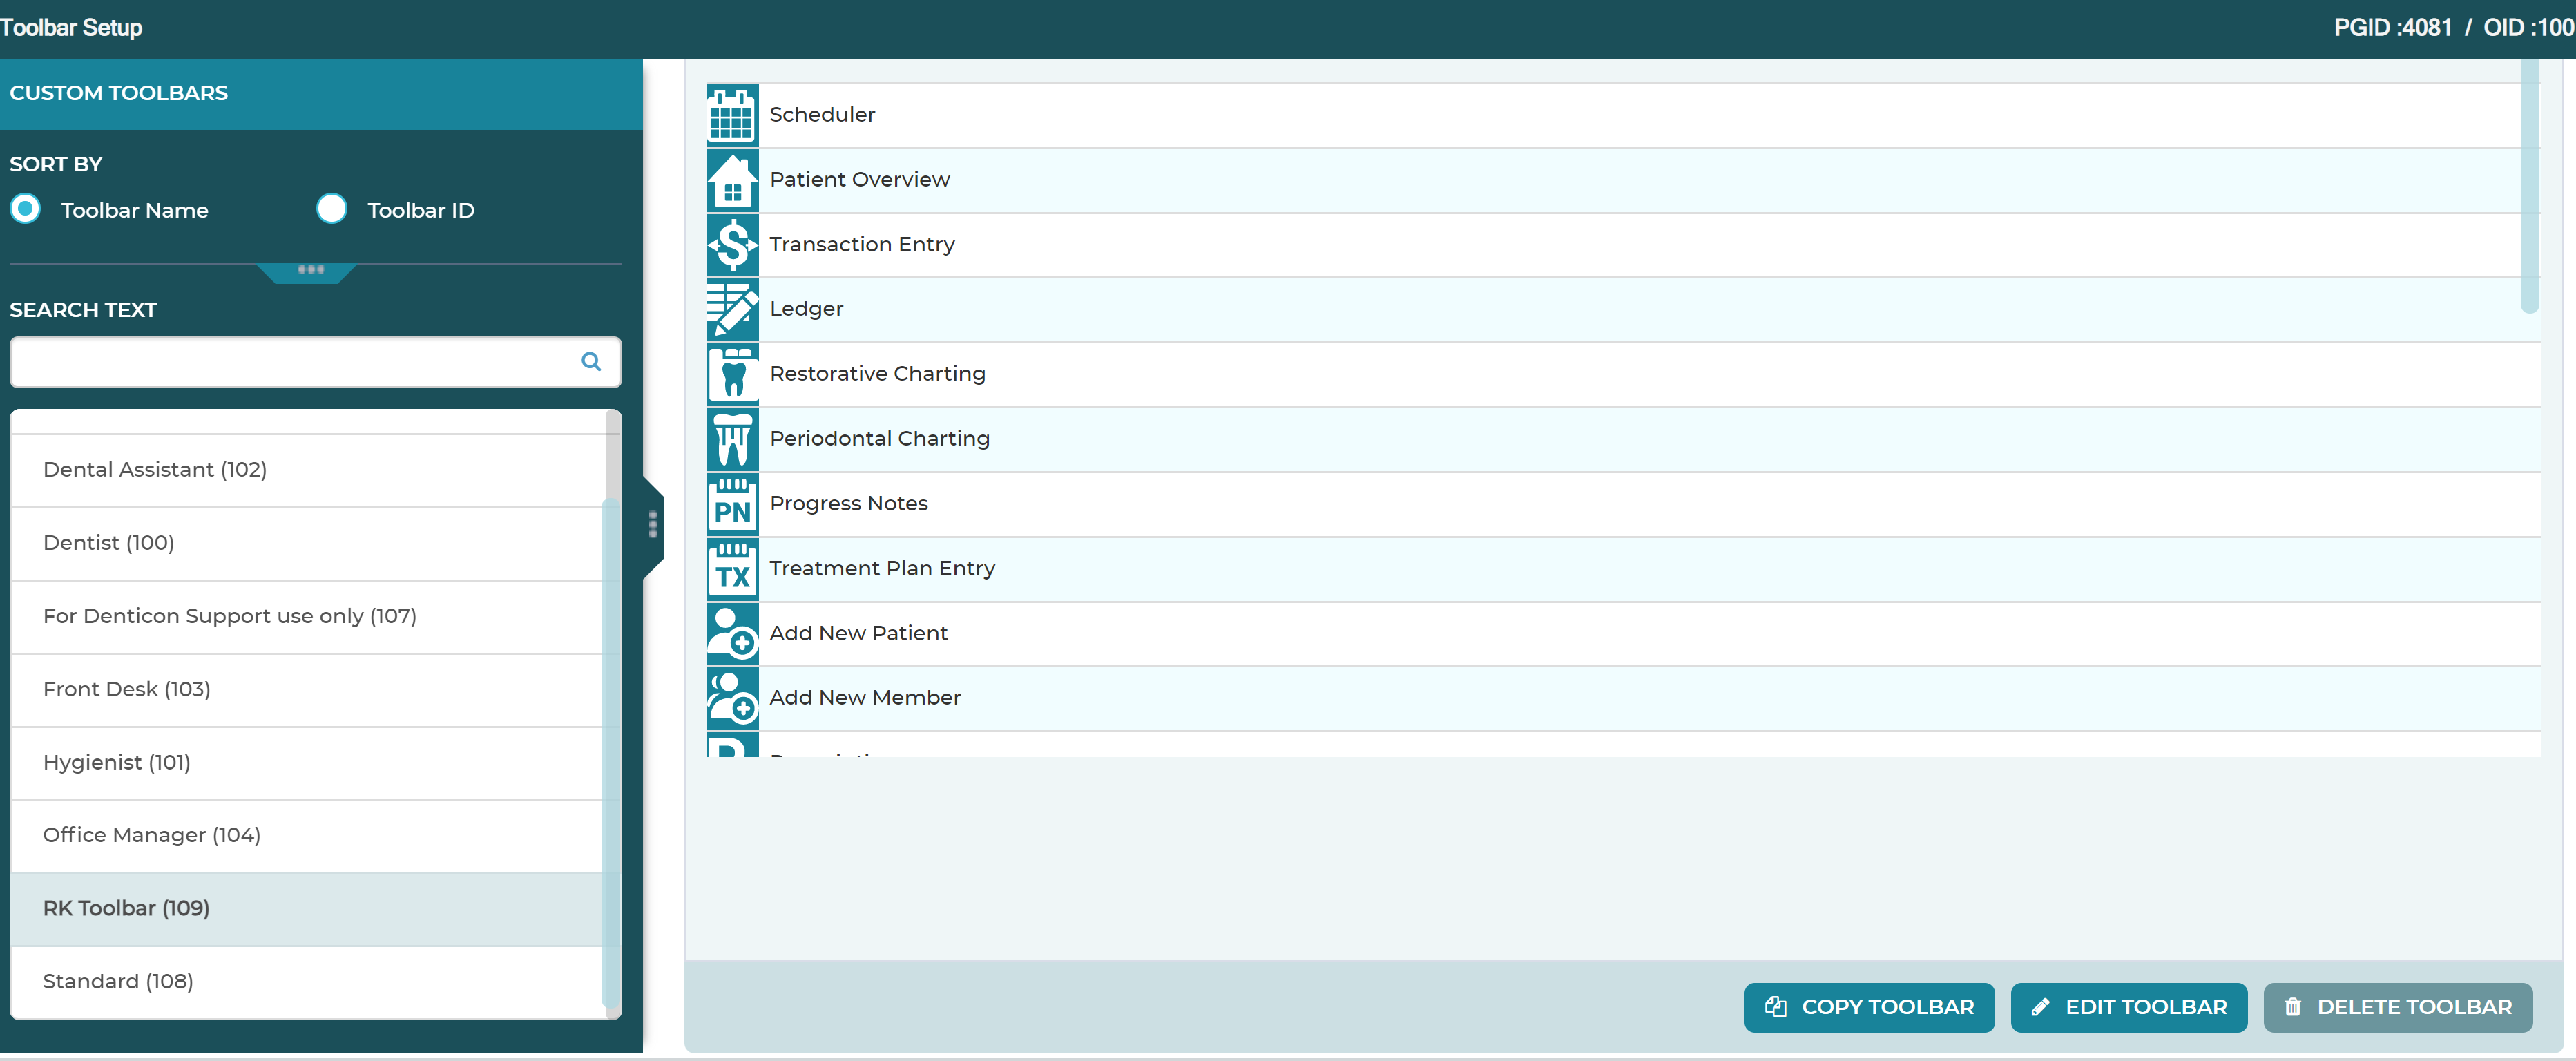2576x1061 pixels.
Task: Select the Periodontal Charting icon
Action: tap(732, 440)
